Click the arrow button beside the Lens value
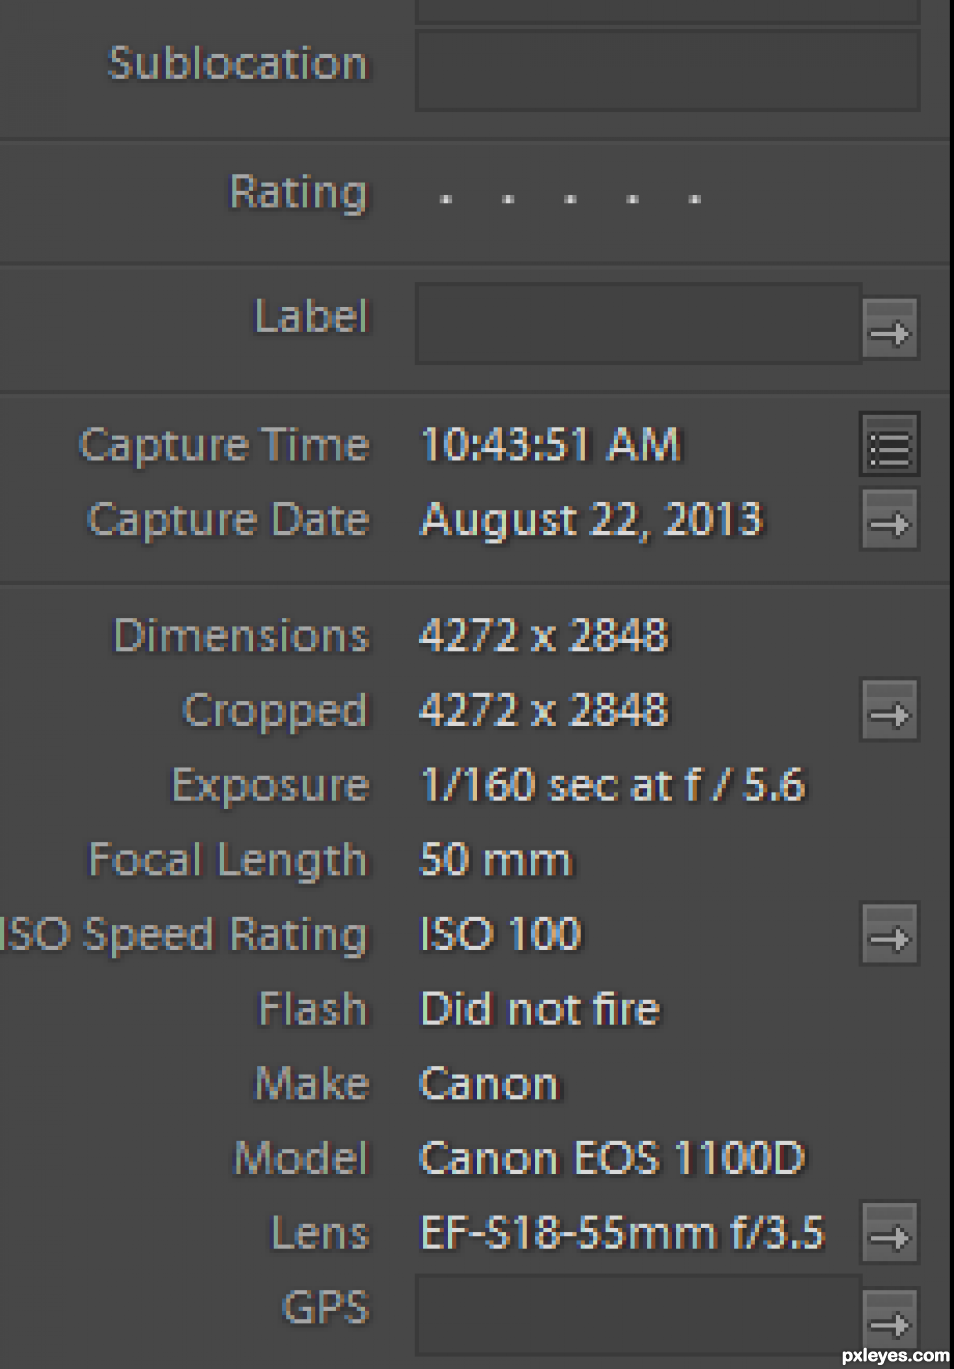Viewport: 954px width, 1369px height. click(889, 1235)
